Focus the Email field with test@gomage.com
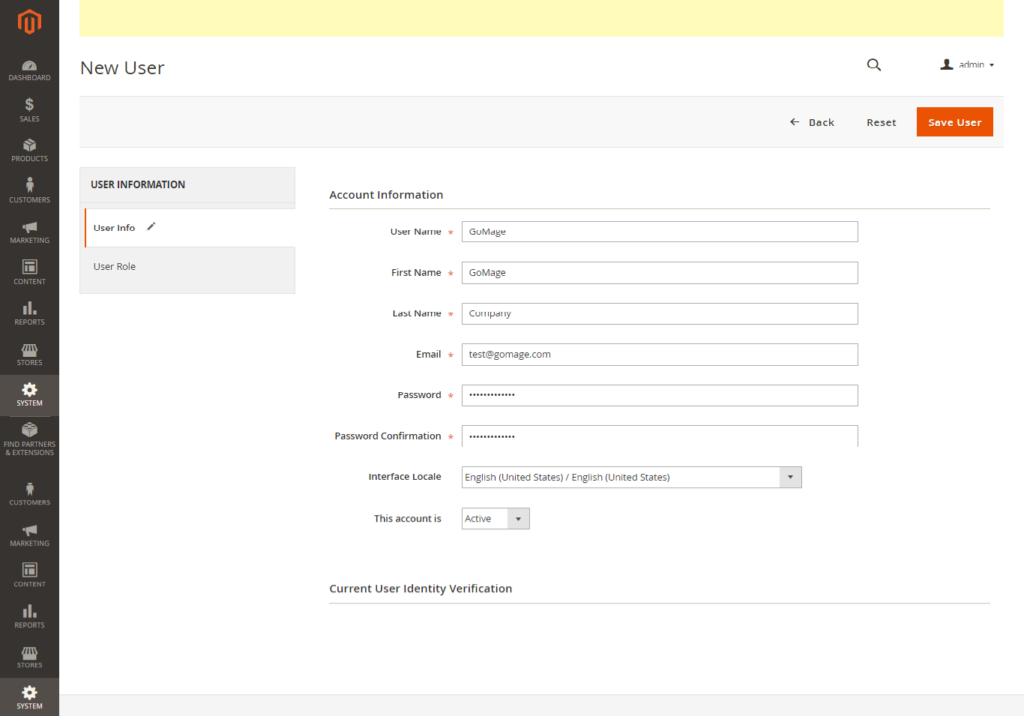Screen dimensions: 1024x716 (660, 354)
